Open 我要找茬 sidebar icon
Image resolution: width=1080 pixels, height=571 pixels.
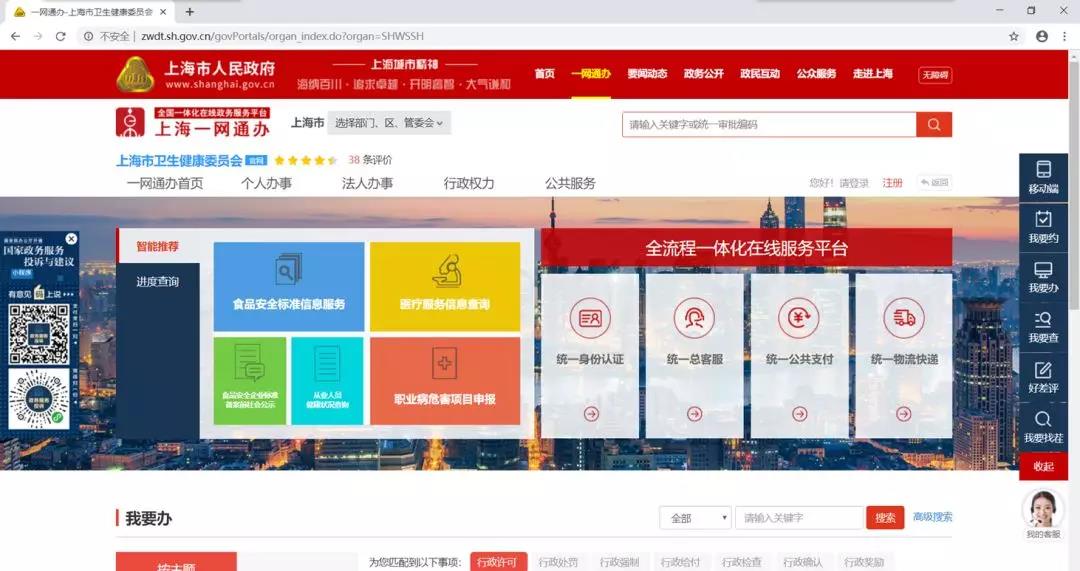pos(1043,428)
